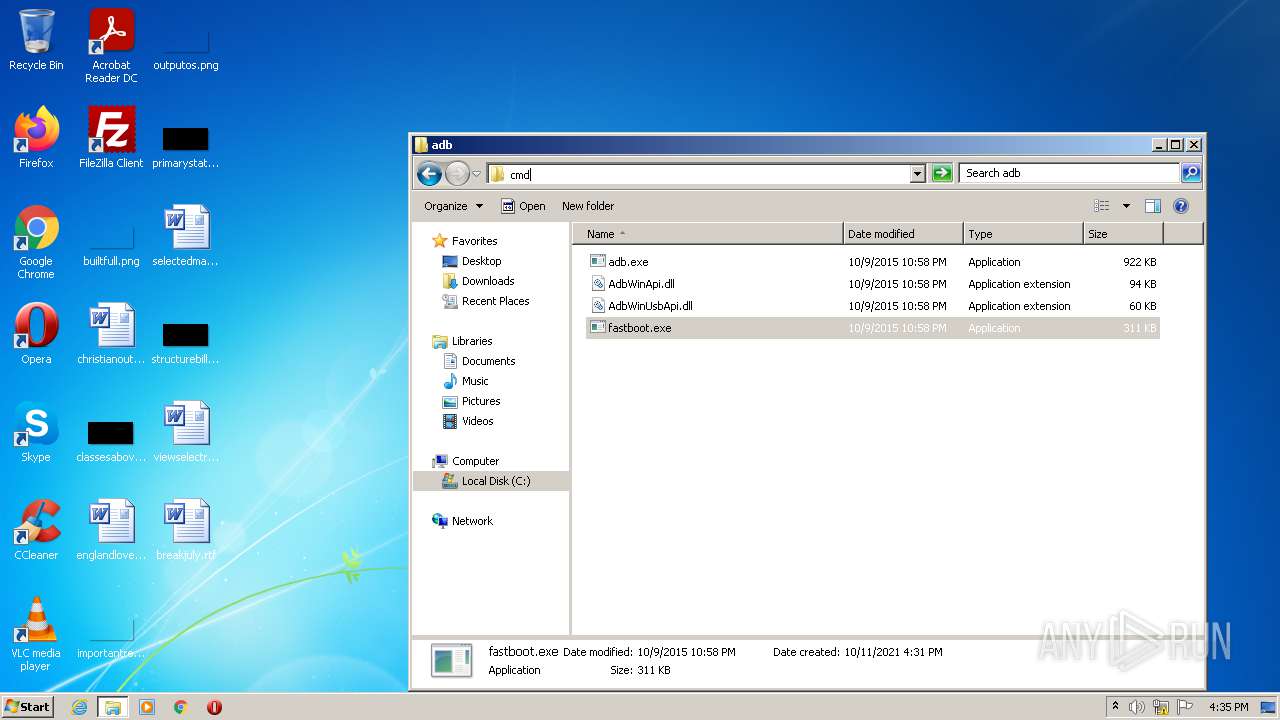Screen dimensions: 1280x720
Task: Select the Firefox desktop icon
Action: pos(36,138)
